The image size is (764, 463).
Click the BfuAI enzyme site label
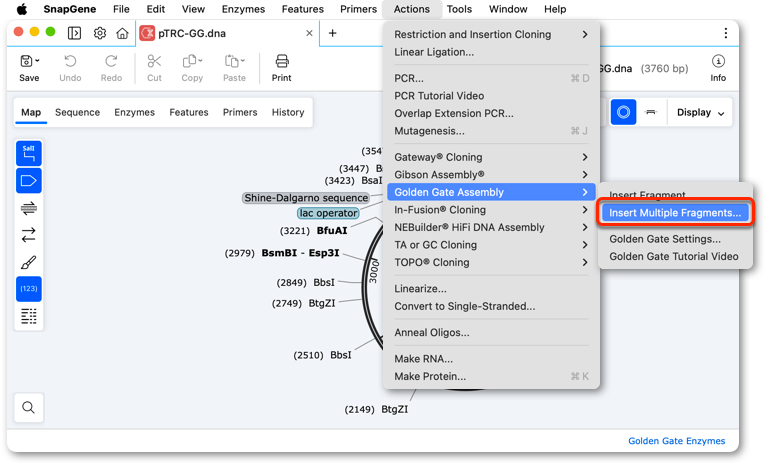pos(332,231)
